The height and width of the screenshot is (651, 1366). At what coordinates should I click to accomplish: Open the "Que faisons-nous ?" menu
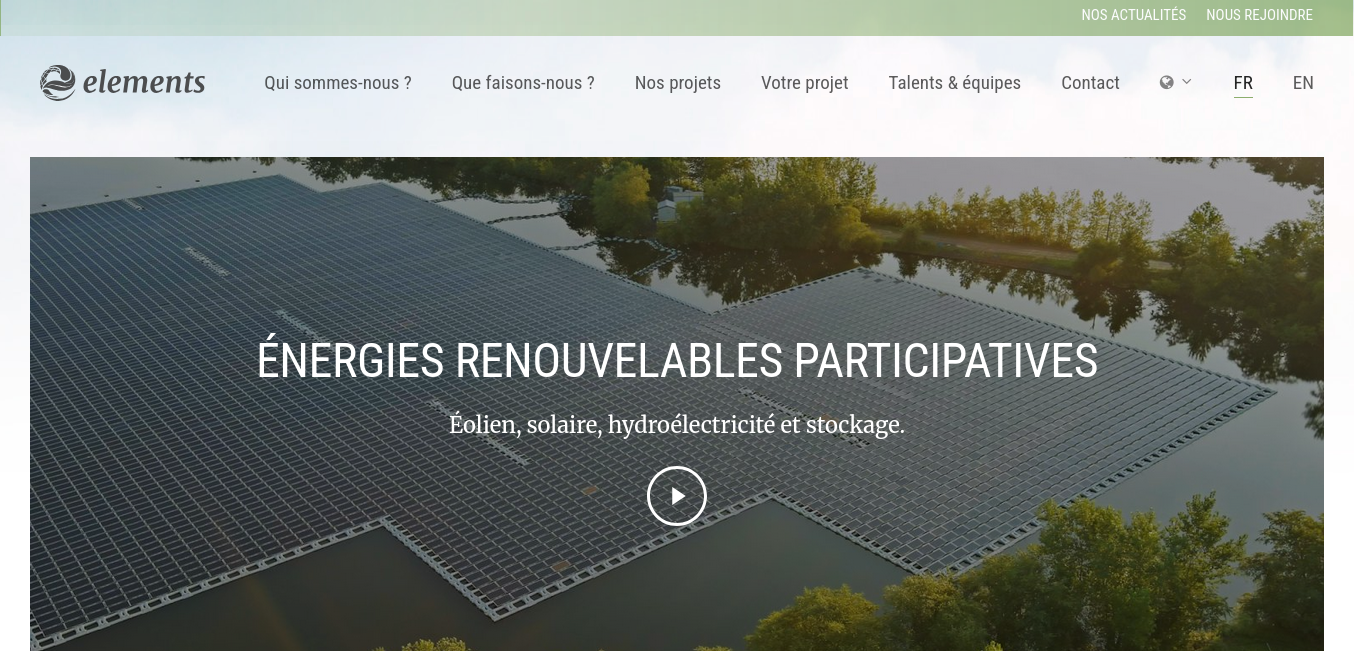point(523,83)
